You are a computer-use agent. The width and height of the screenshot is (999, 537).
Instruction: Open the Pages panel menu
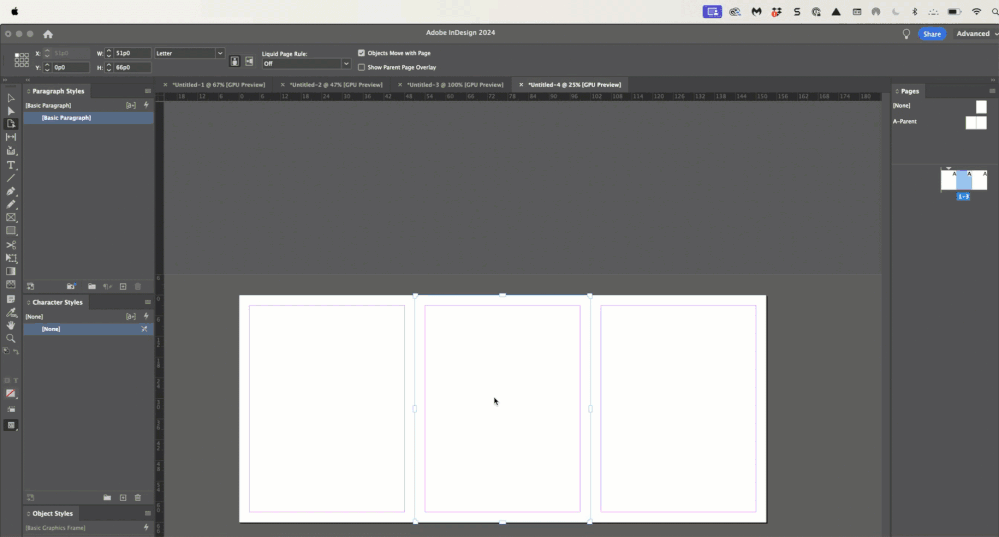pos(992,91)
